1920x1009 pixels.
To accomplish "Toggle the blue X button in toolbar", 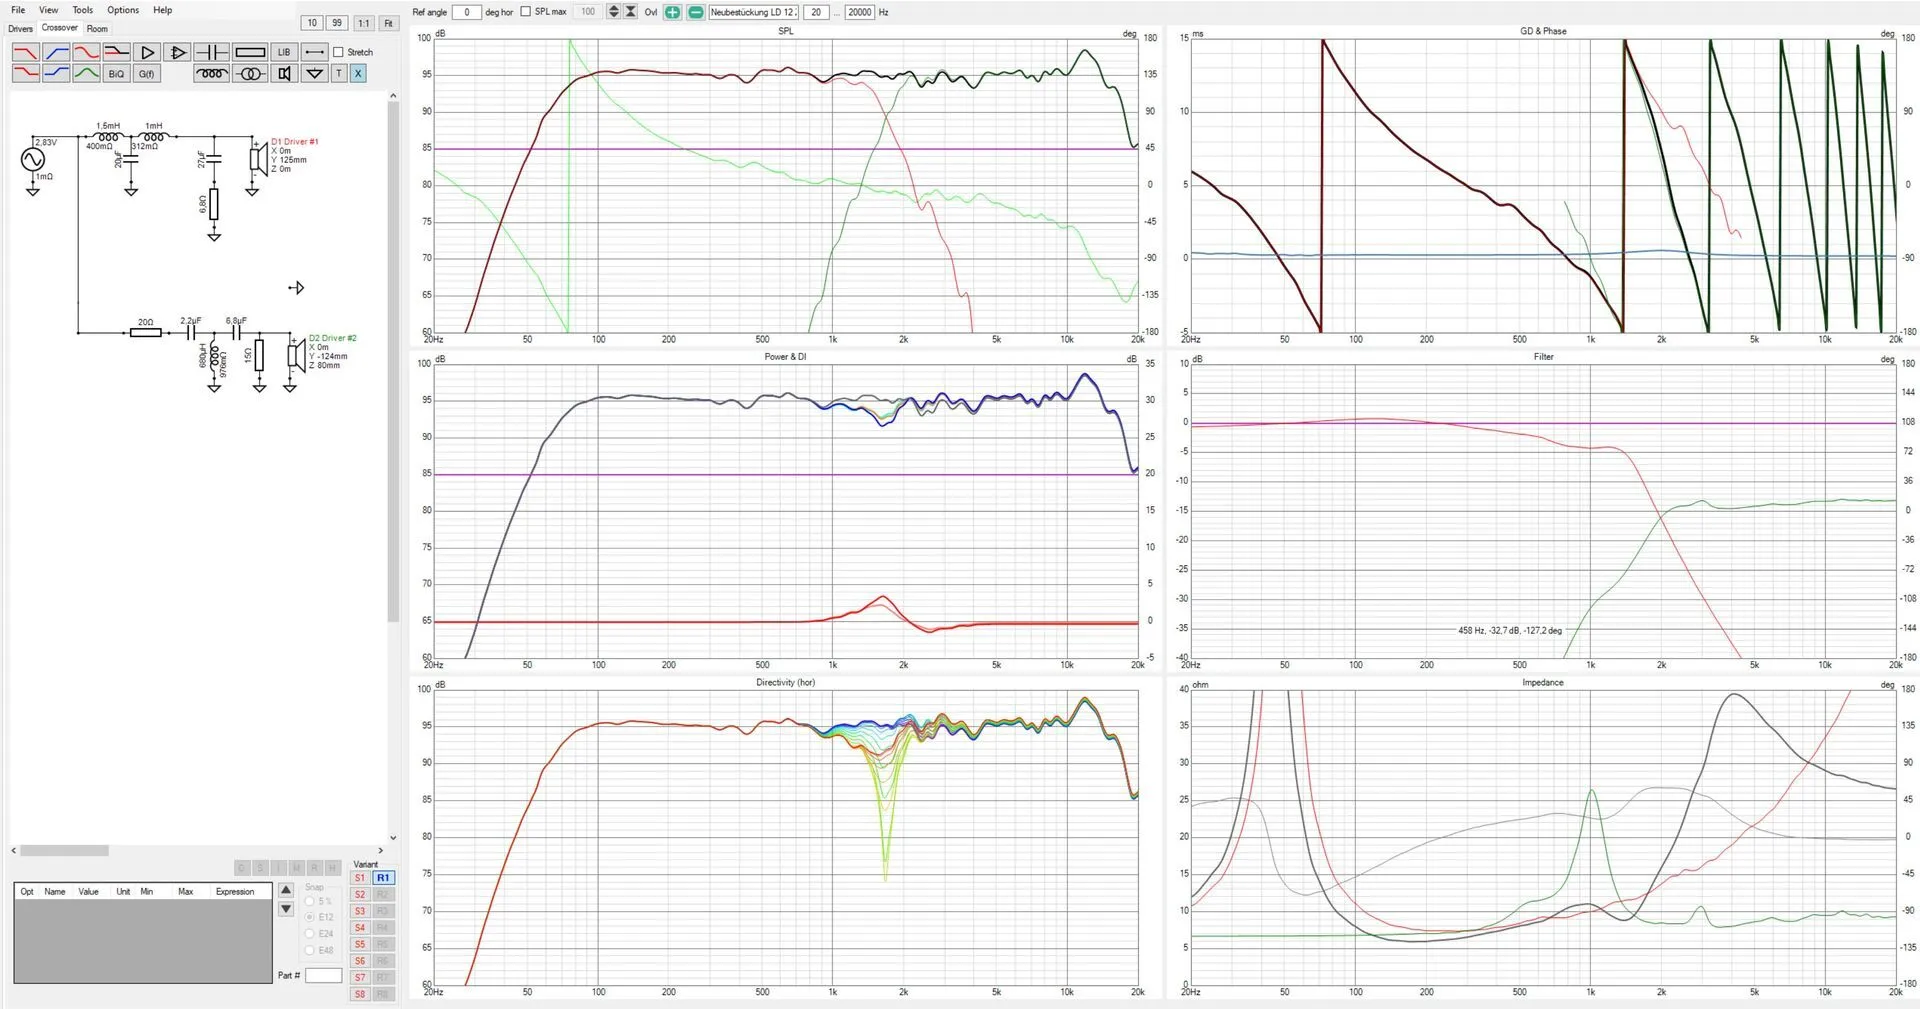I will (358, 73).
